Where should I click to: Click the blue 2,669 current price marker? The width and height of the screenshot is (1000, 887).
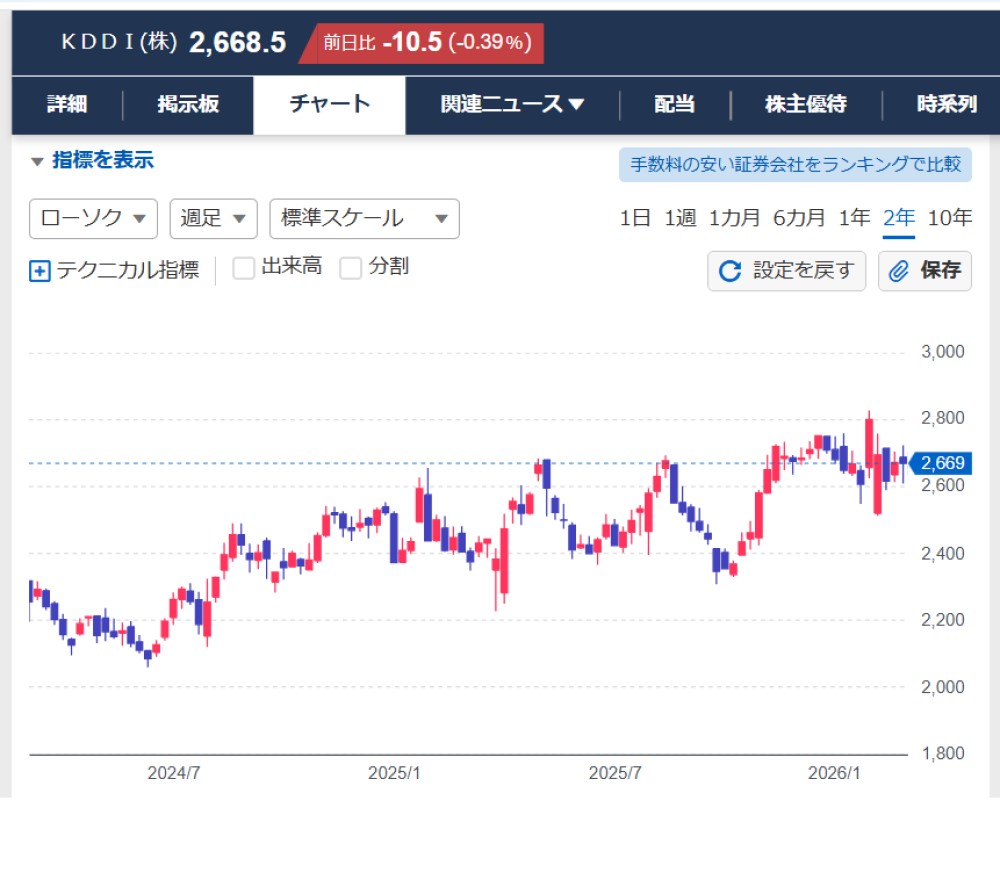click(940, 463)
